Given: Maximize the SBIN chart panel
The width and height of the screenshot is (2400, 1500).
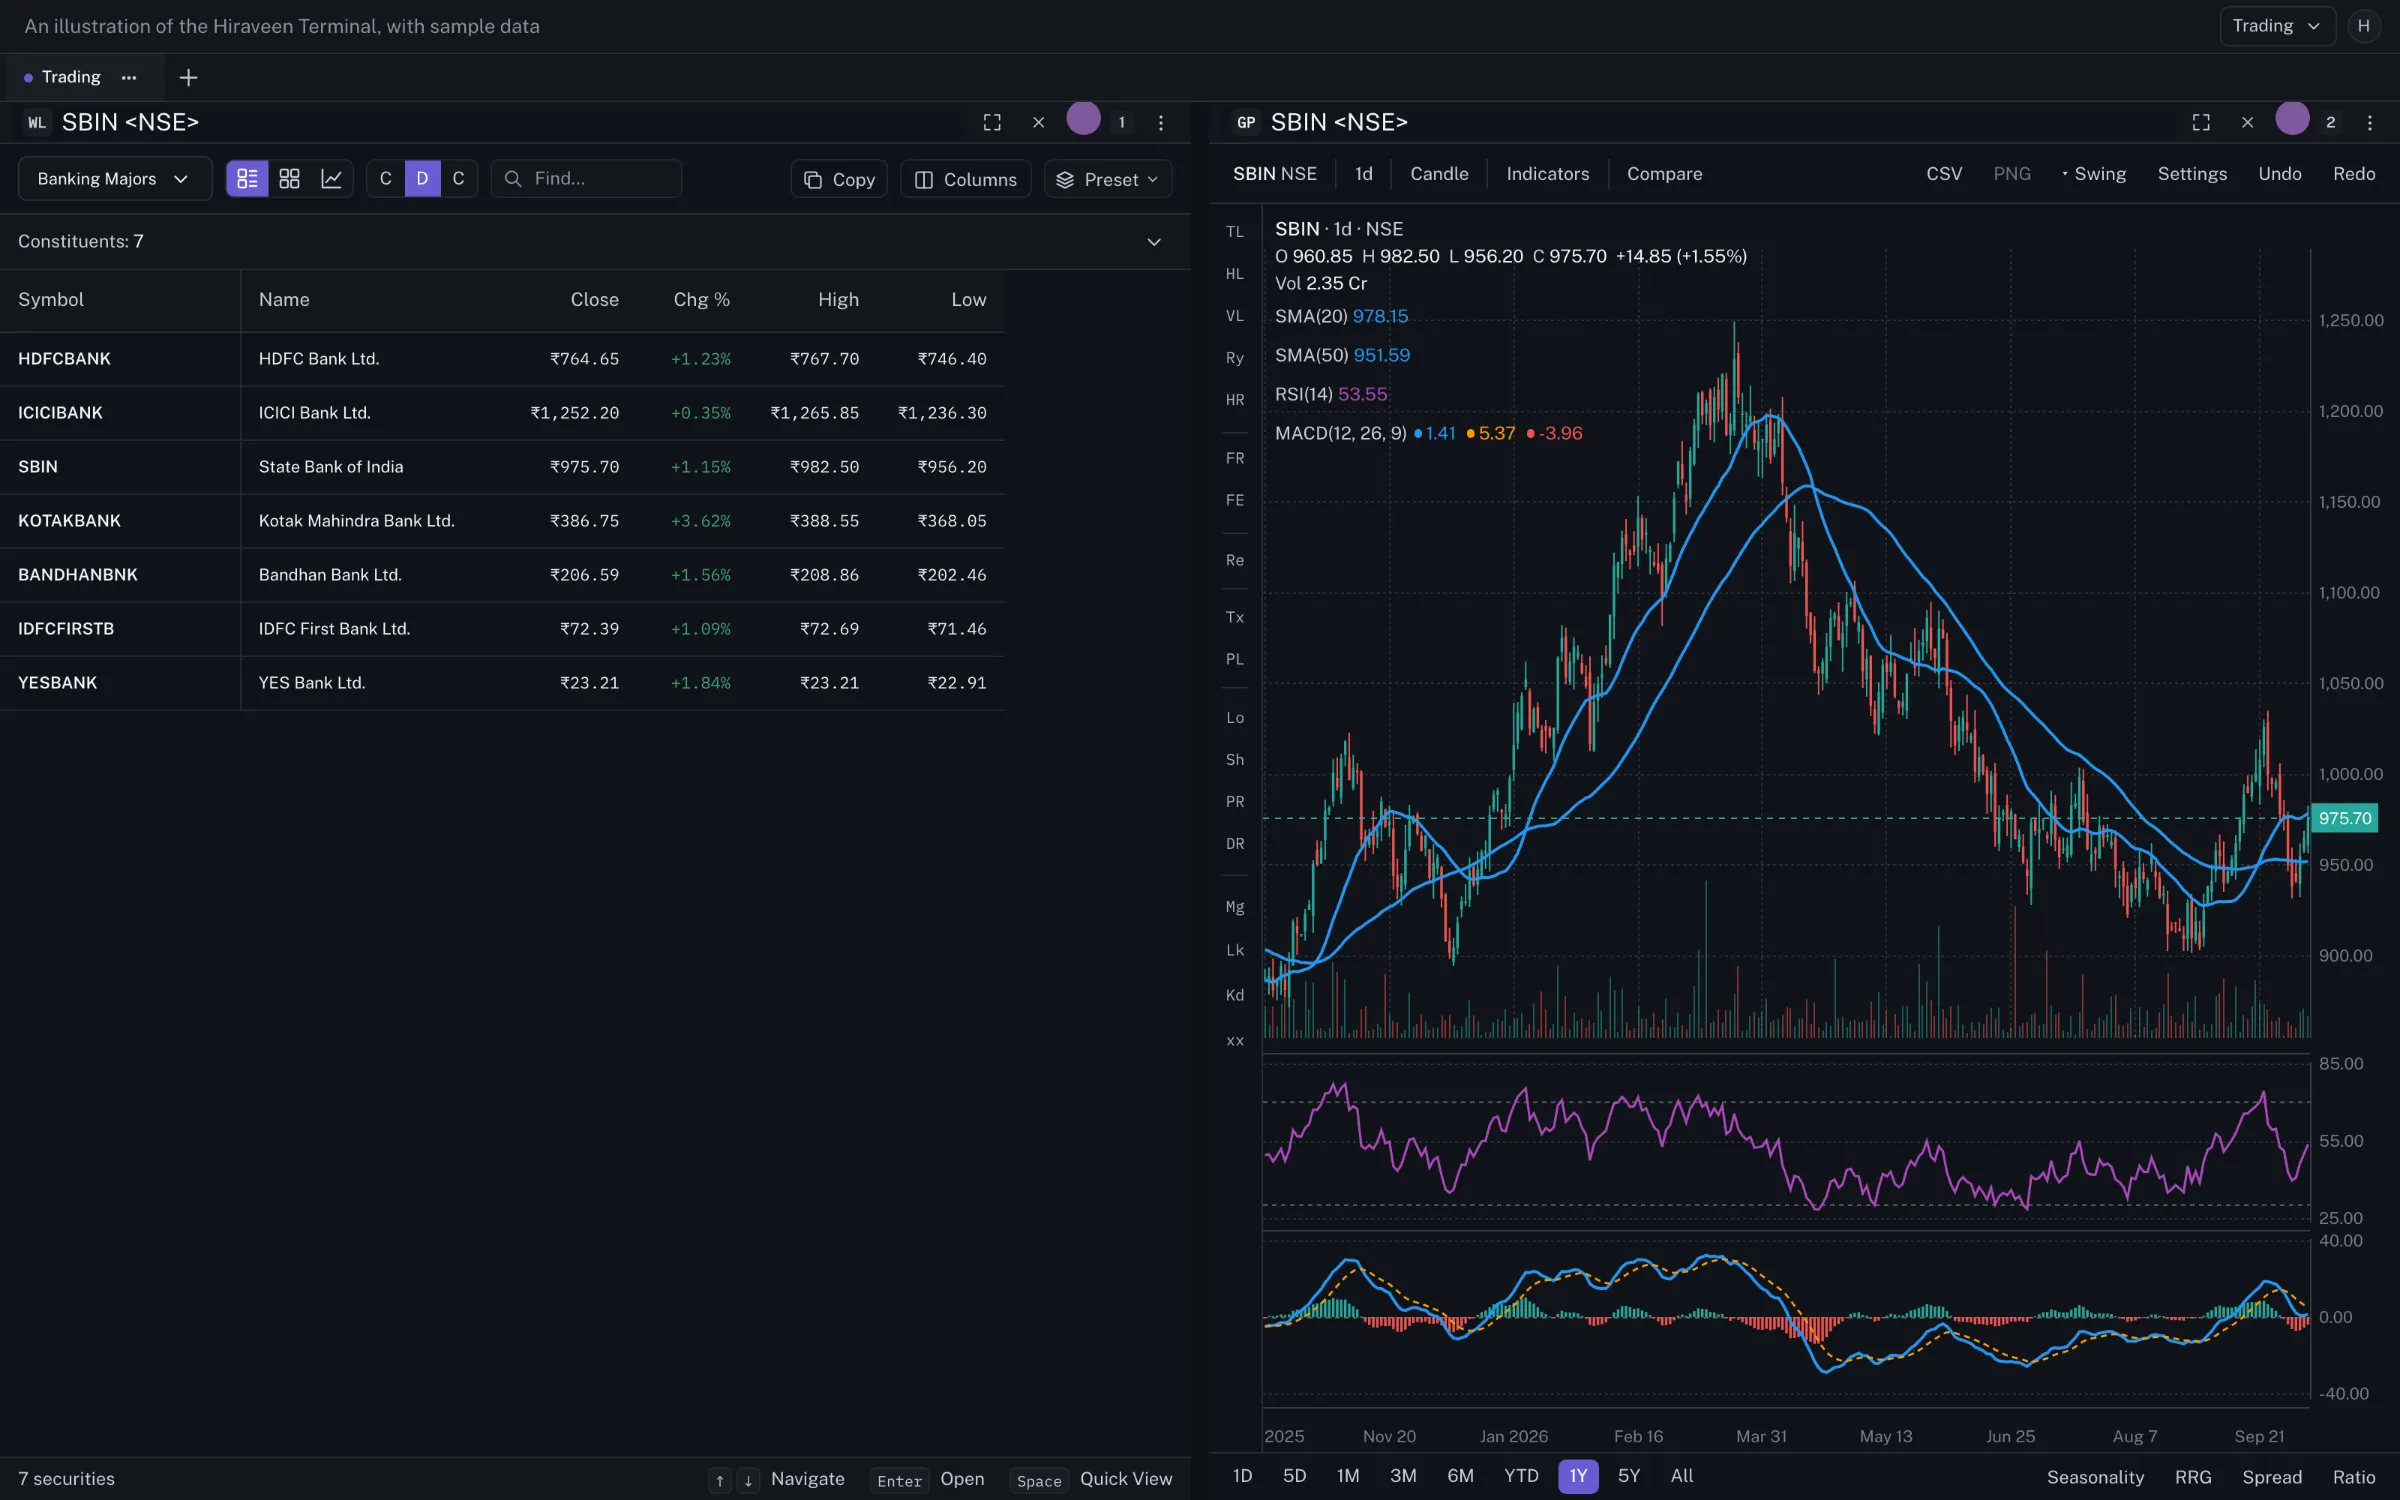Looking at the screenshot, I should click(x=2201, y=122).
